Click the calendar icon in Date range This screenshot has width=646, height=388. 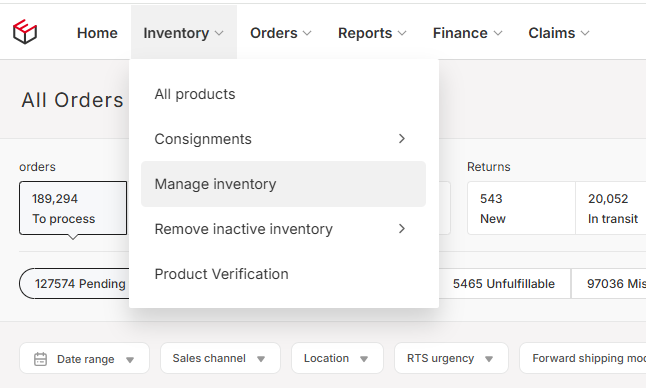[x=40, y=359]
